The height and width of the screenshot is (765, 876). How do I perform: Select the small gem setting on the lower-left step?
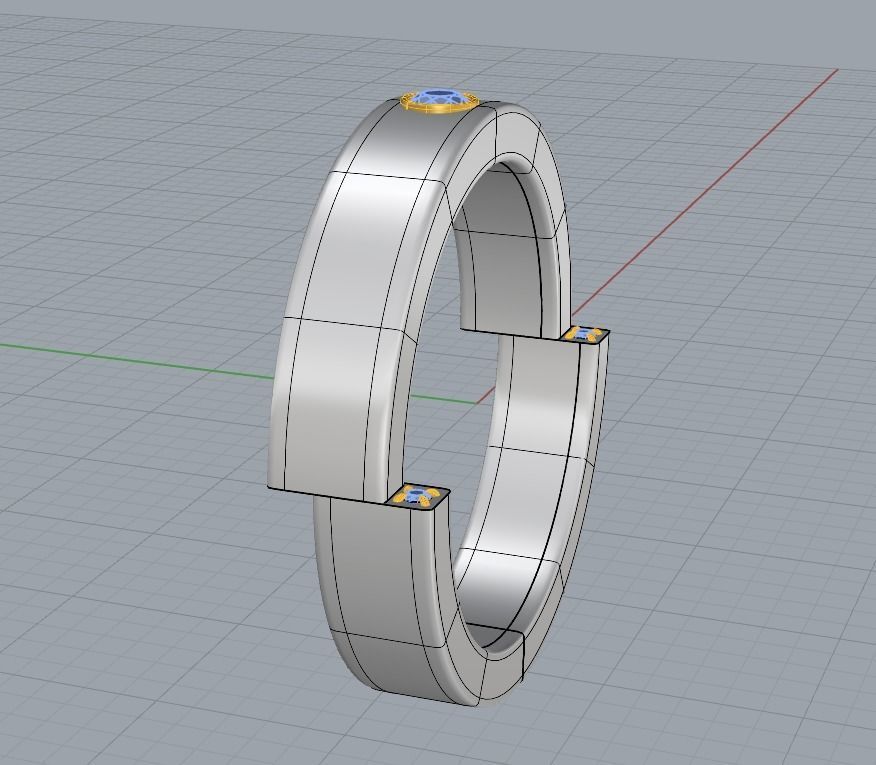pos(417,496)
